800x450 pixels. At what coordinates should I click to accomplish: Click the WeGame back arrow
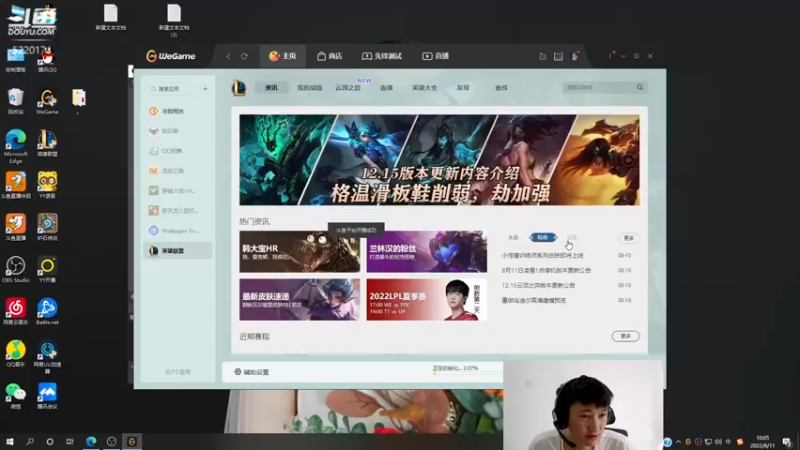[x=228, y=56]
